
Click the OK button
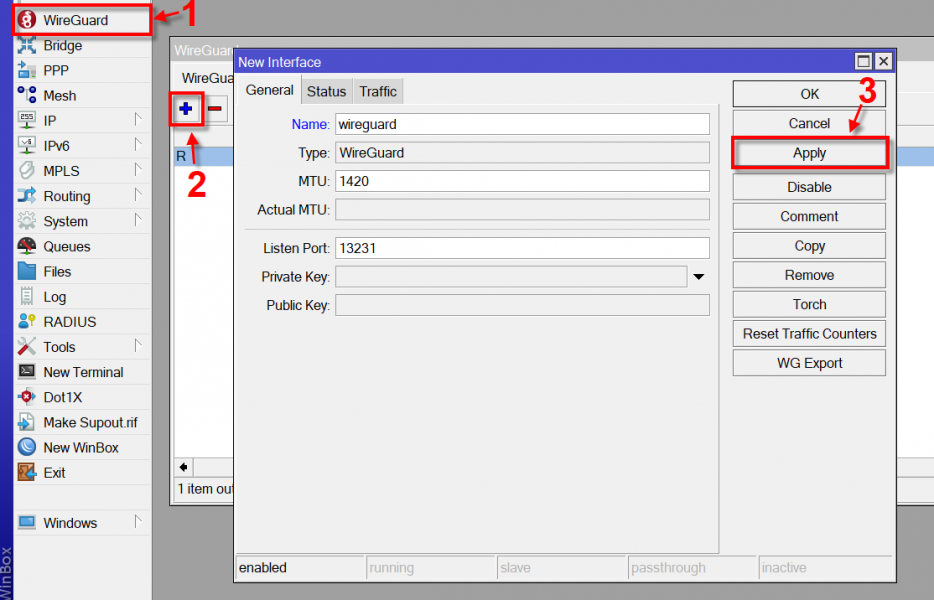coord(809,94)
